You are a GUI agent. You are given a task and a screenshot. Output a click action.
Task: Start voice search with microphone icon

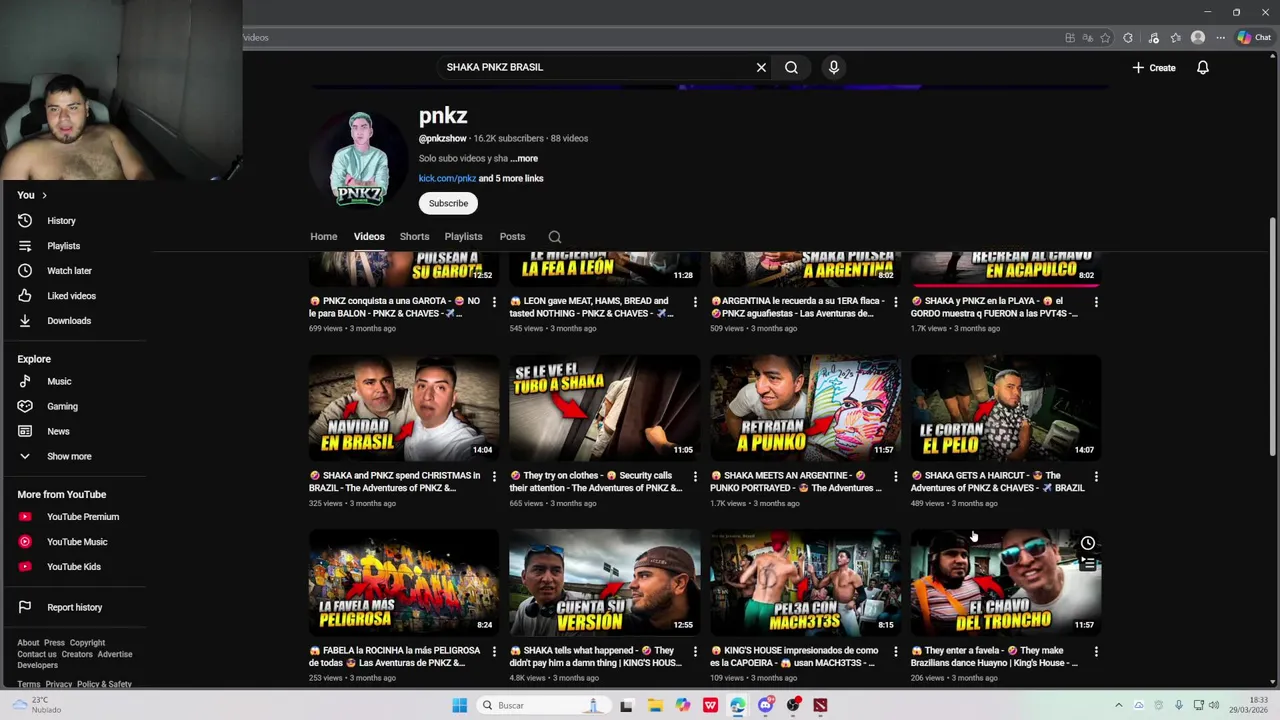point(834,67)
